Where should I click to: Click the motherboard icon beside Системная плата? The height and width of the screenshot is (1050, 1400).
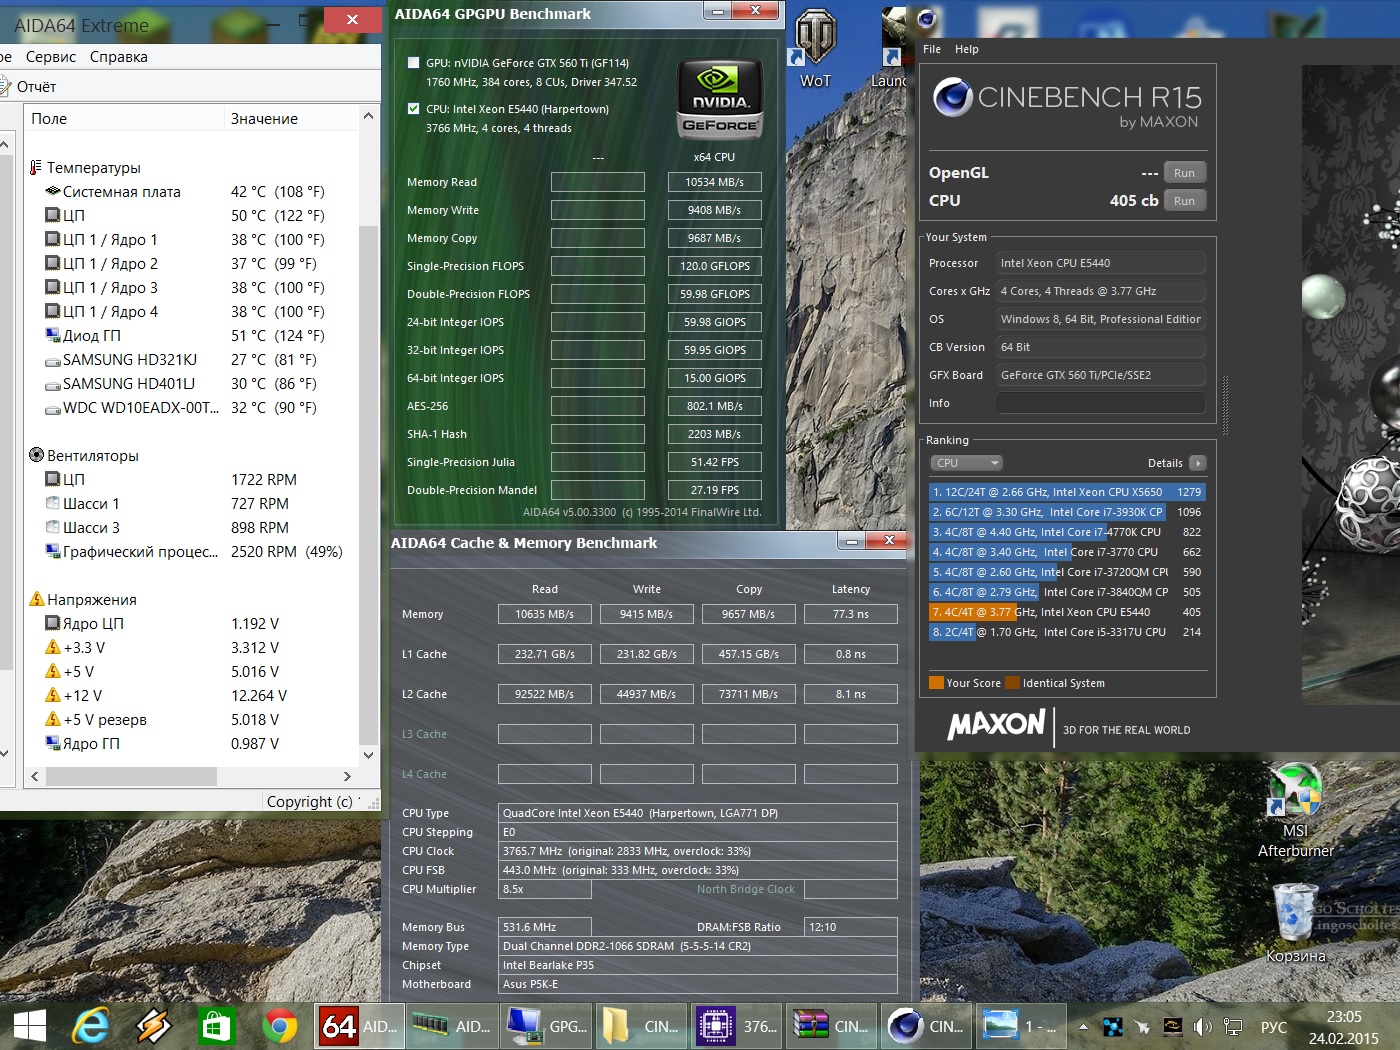pyautogui.click(x=53, y=191)
